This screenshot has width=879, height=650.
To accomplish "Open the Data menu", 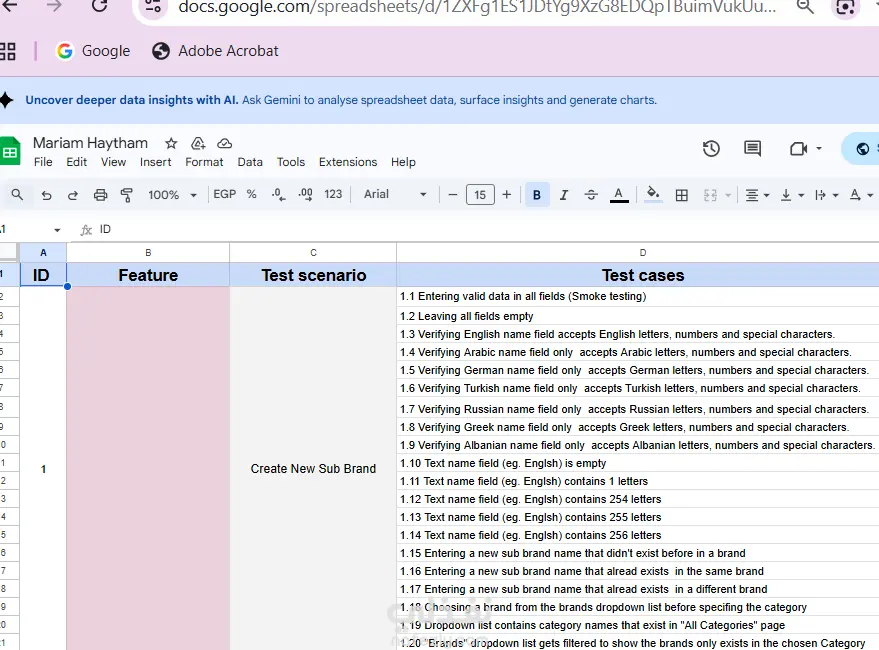I will [x=250, y=162].
